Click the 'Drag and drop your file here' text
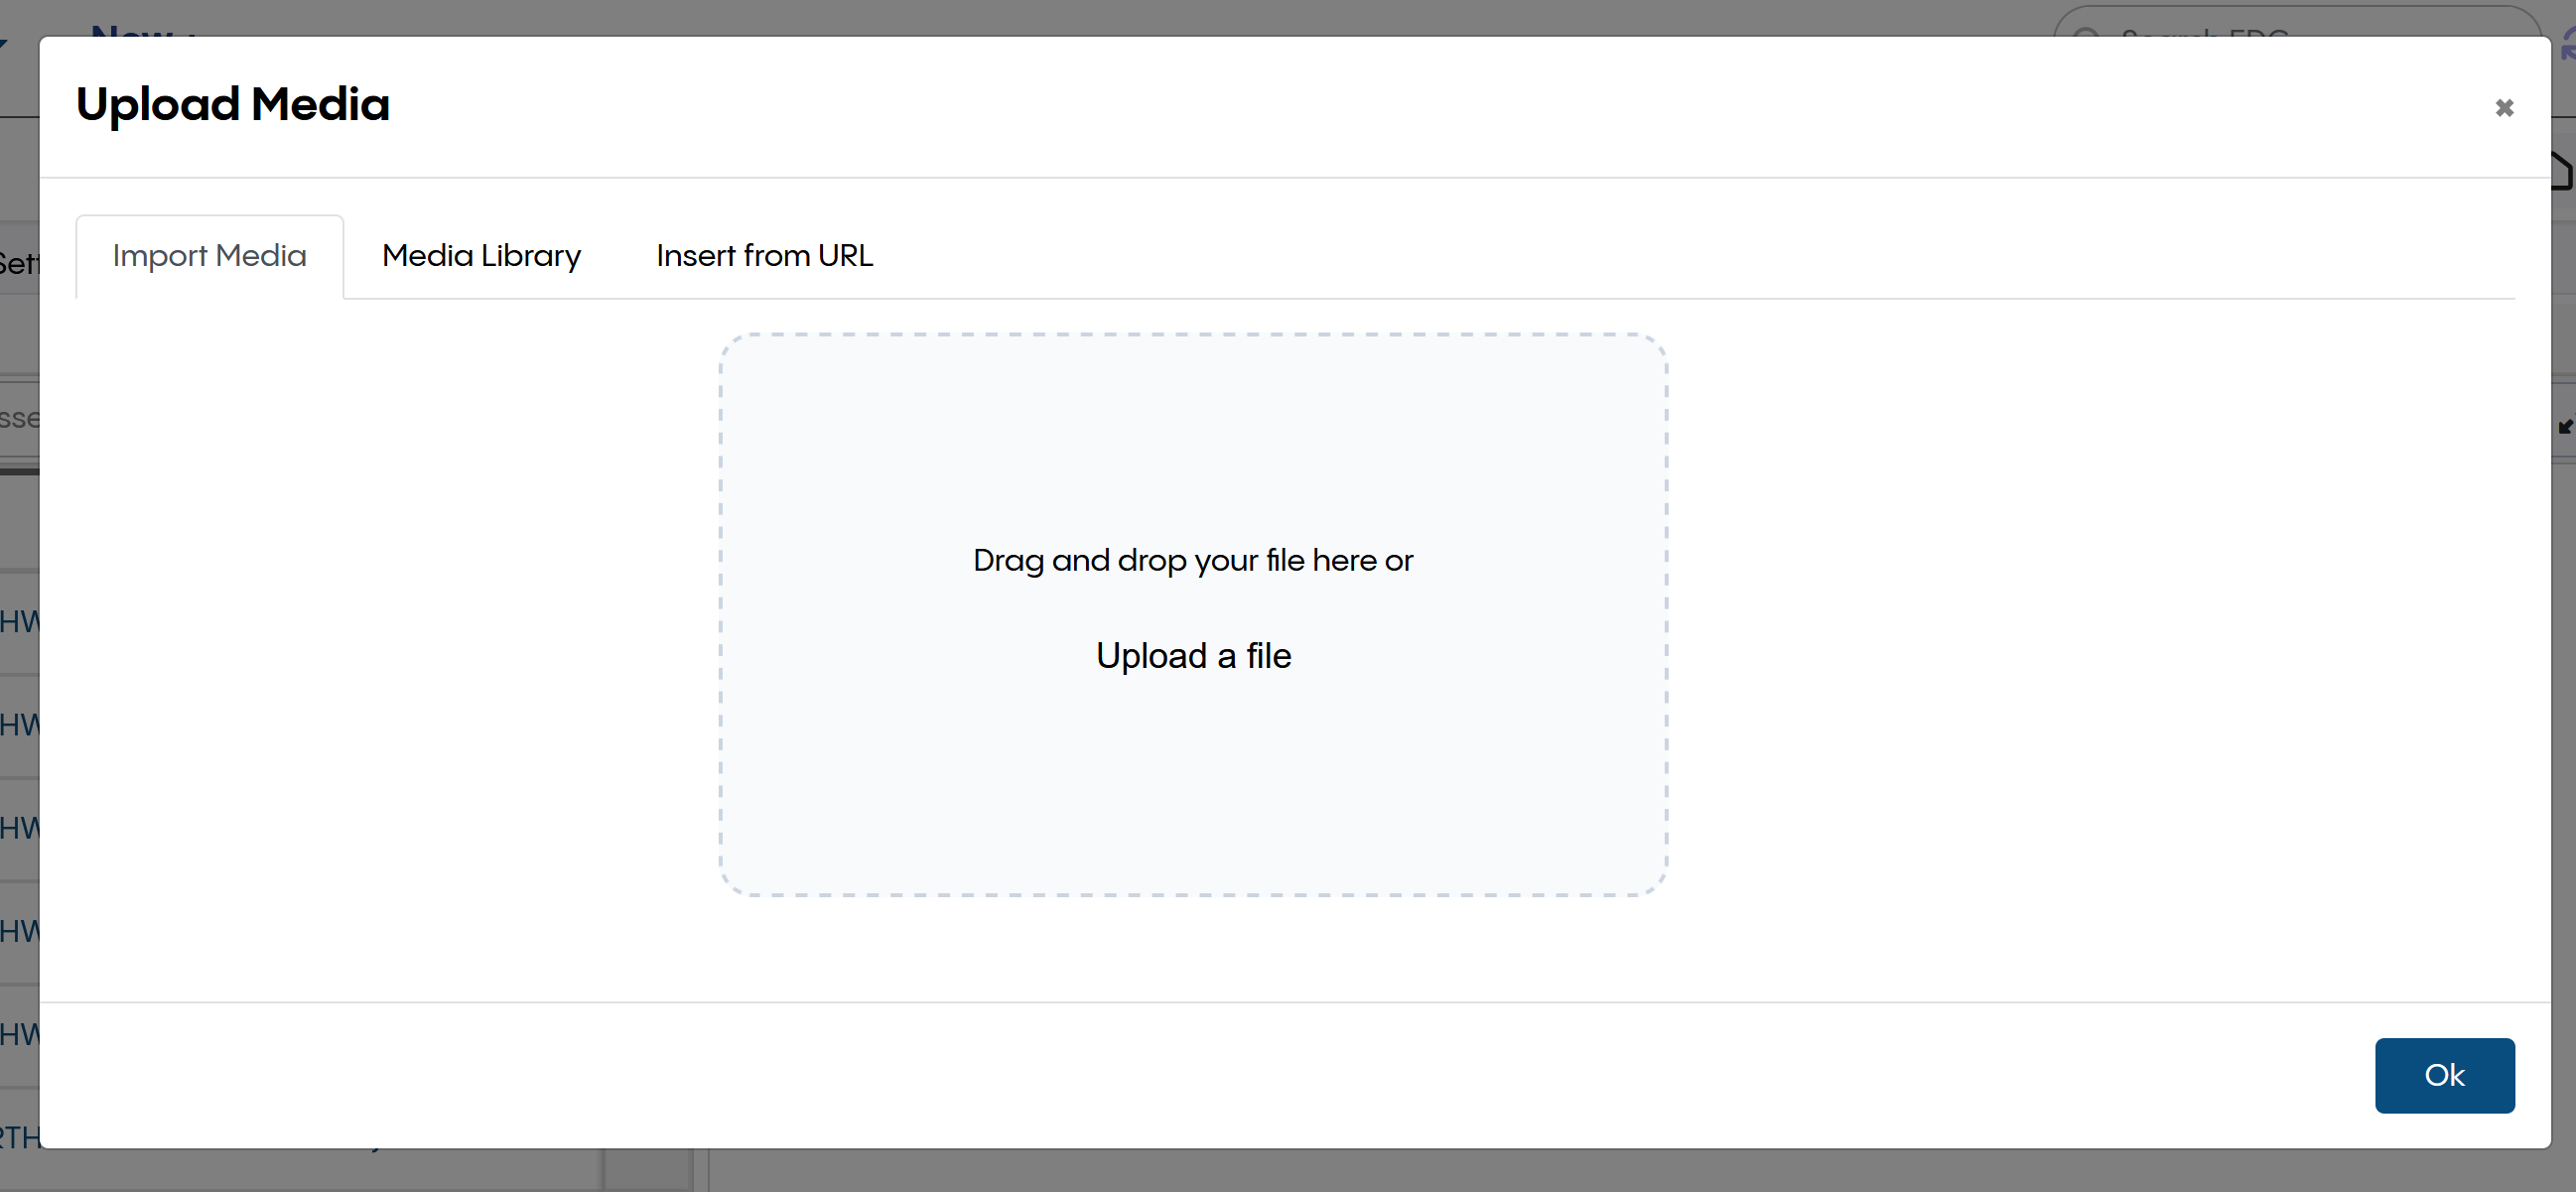Viewport: 2576px width, 1192px height. click(x=1192, y=560)
